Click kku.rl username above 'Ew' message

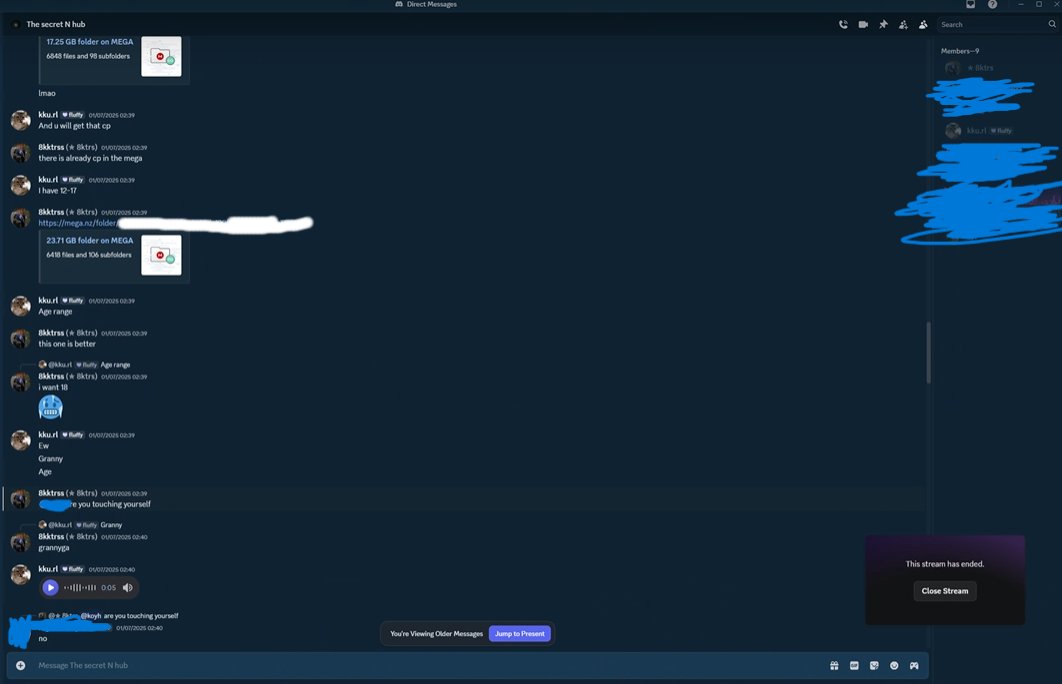(x=48, y=435)
